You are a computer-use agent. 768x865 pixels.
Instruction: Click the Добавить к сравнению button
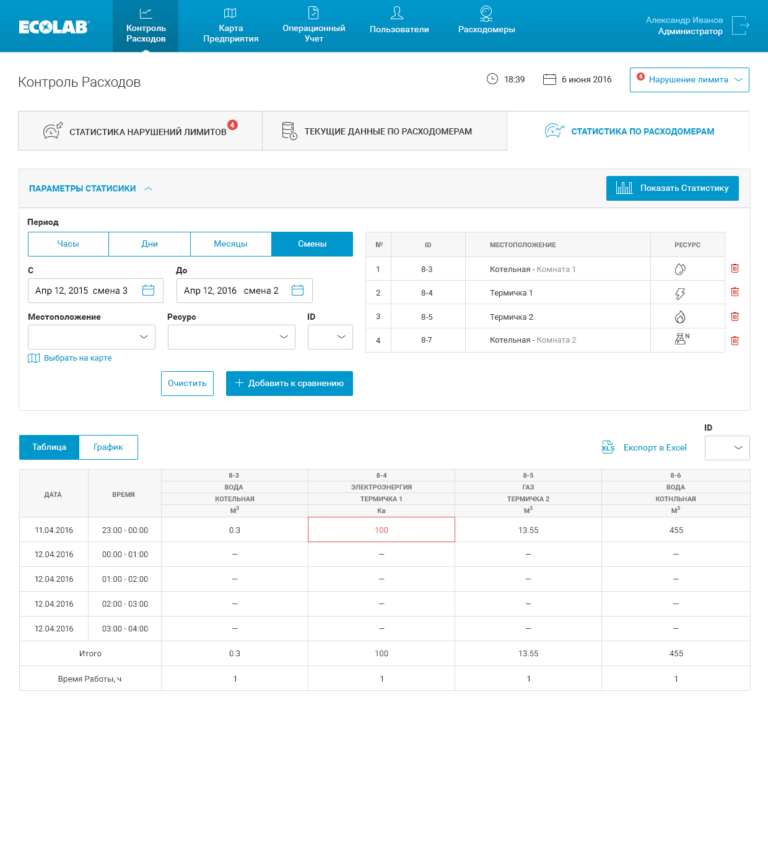[x=289, y=383]
